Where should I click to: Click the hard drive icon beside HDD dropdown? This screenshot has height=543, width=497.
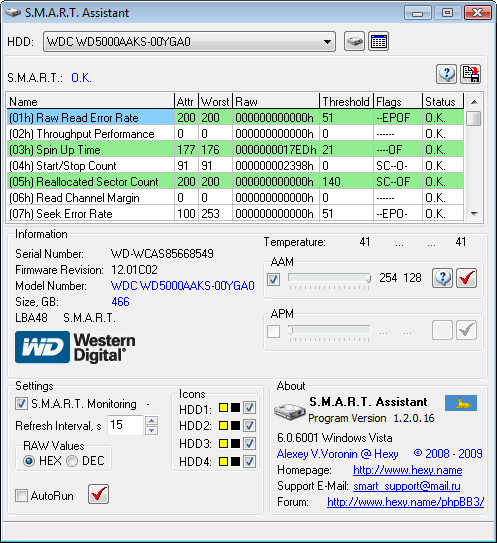[x=354, y=42]
